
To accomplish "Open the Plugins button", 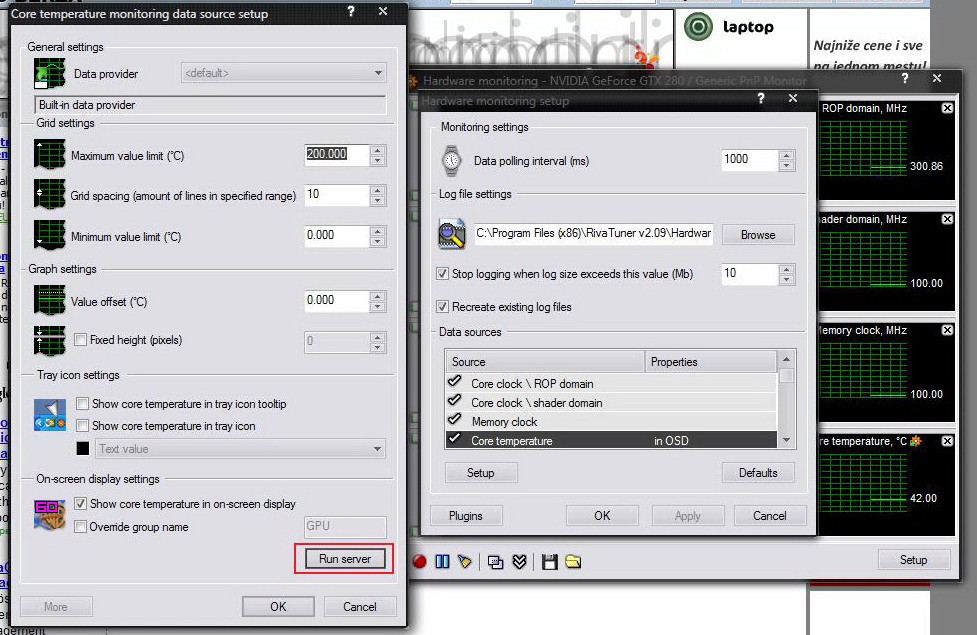I will coord(465,515).
